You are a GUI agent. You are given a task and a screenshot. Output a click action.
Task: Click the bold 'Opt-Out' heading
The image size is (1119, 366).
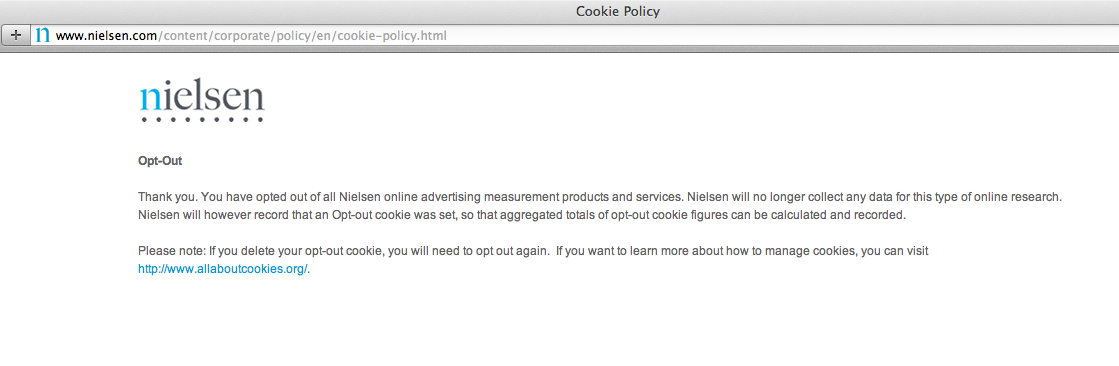coord(160,161)
